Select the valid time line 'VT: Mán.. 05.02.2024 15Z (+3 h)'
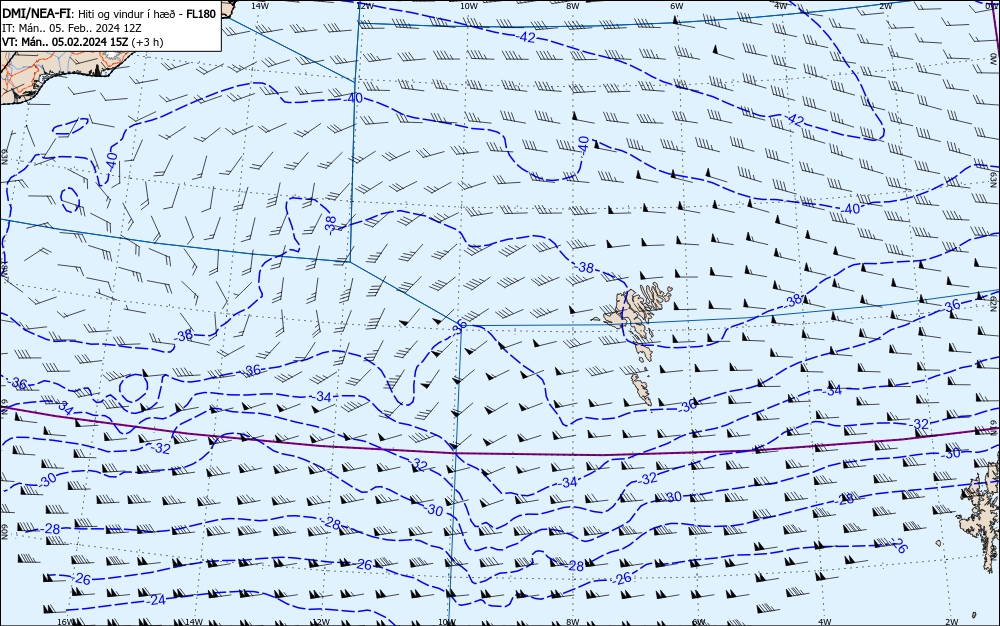 pyautogui.click(x=82, y=42)
